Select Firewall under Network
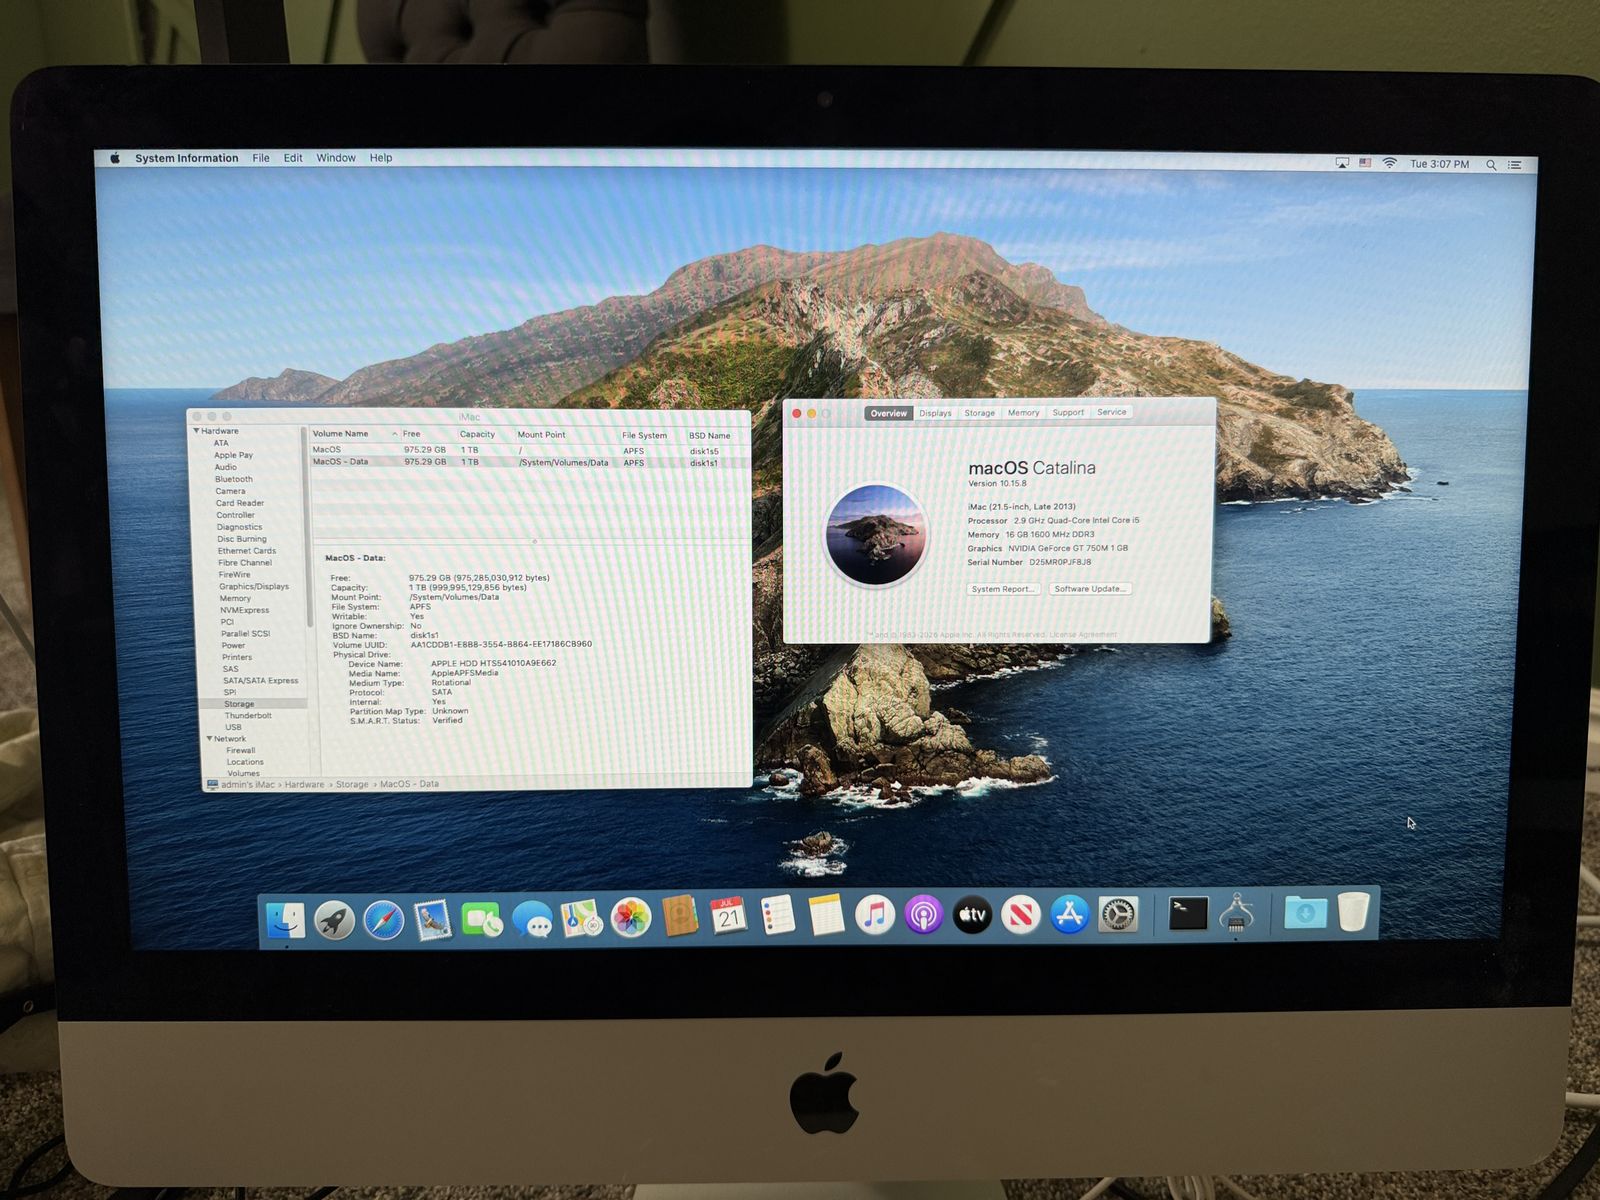This screenshot has width=1600, height=1200. click(x=240, y=750)
